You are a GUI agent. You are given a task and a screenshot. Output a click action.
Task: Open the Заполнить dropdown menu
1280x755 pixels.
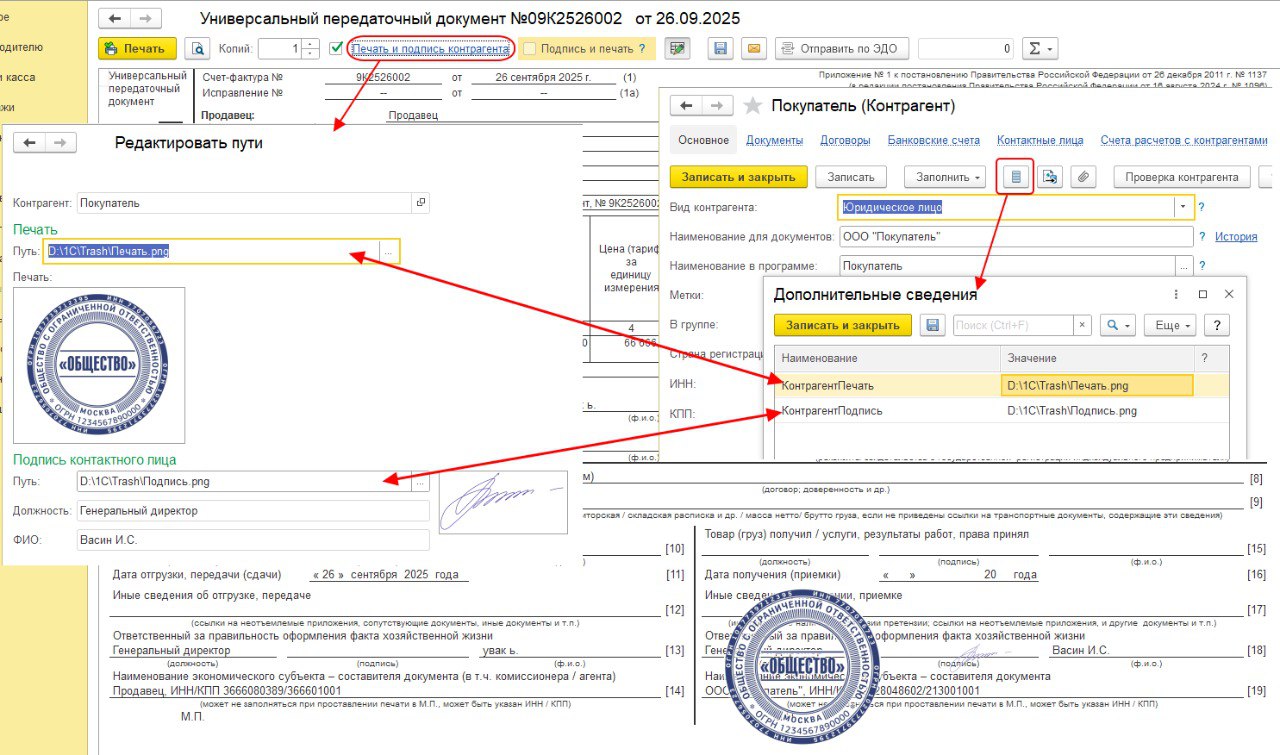[944, 177]
